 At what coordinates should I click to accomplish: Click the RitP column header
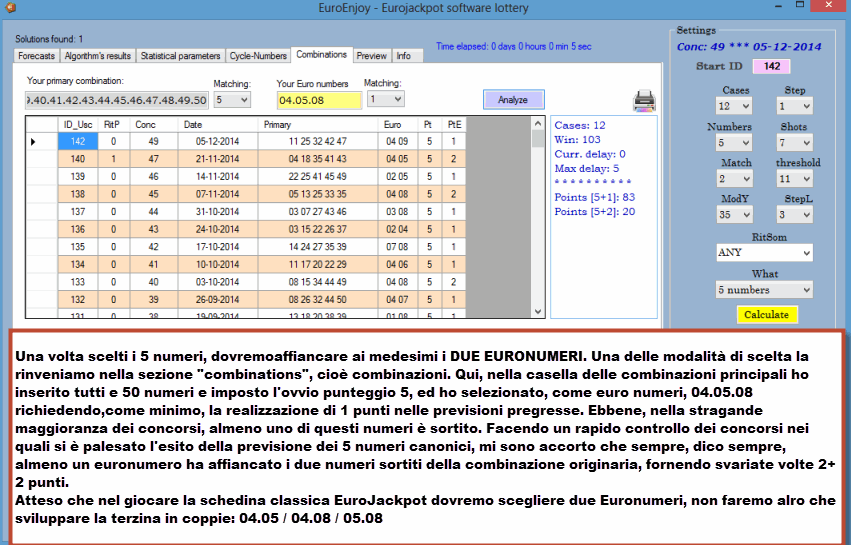113,125
